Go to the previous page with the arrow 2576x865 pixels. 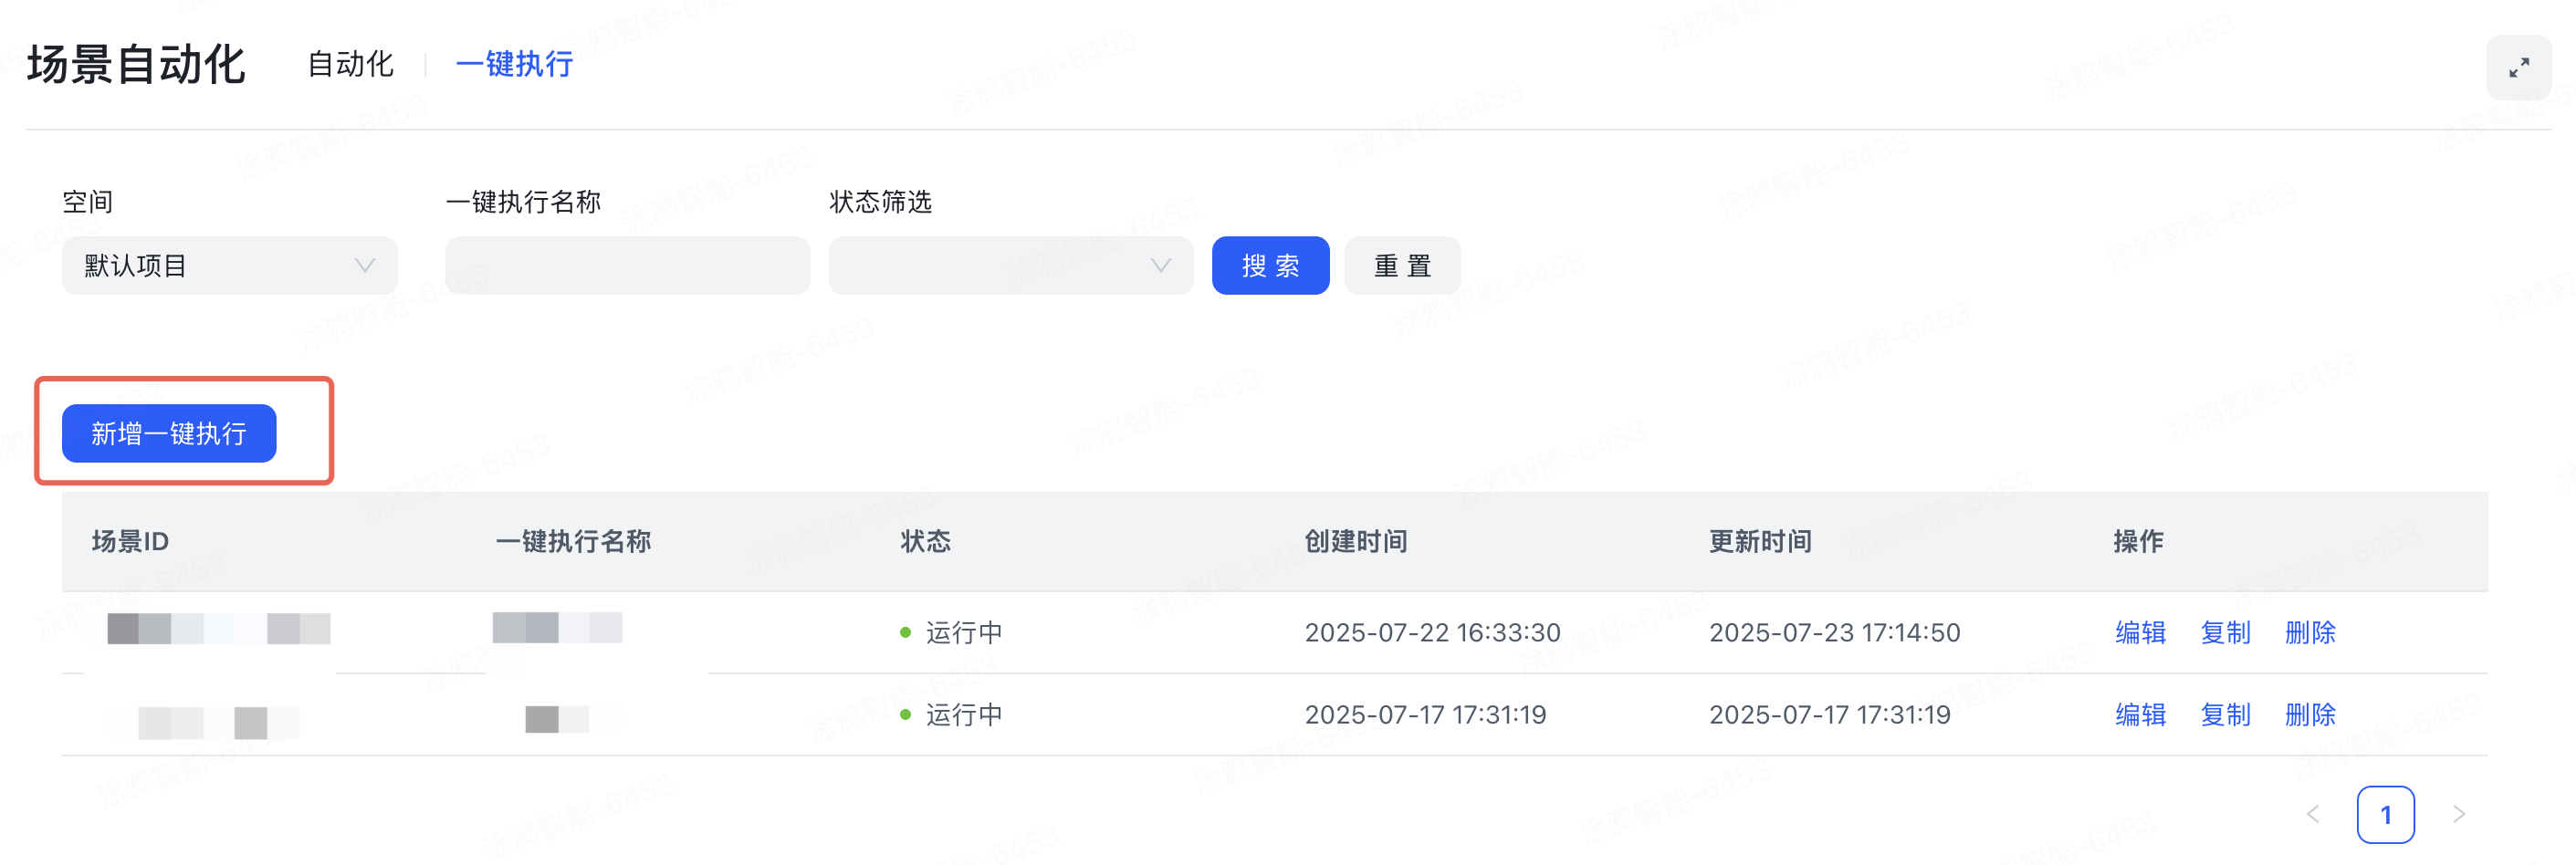point(2313,814)
